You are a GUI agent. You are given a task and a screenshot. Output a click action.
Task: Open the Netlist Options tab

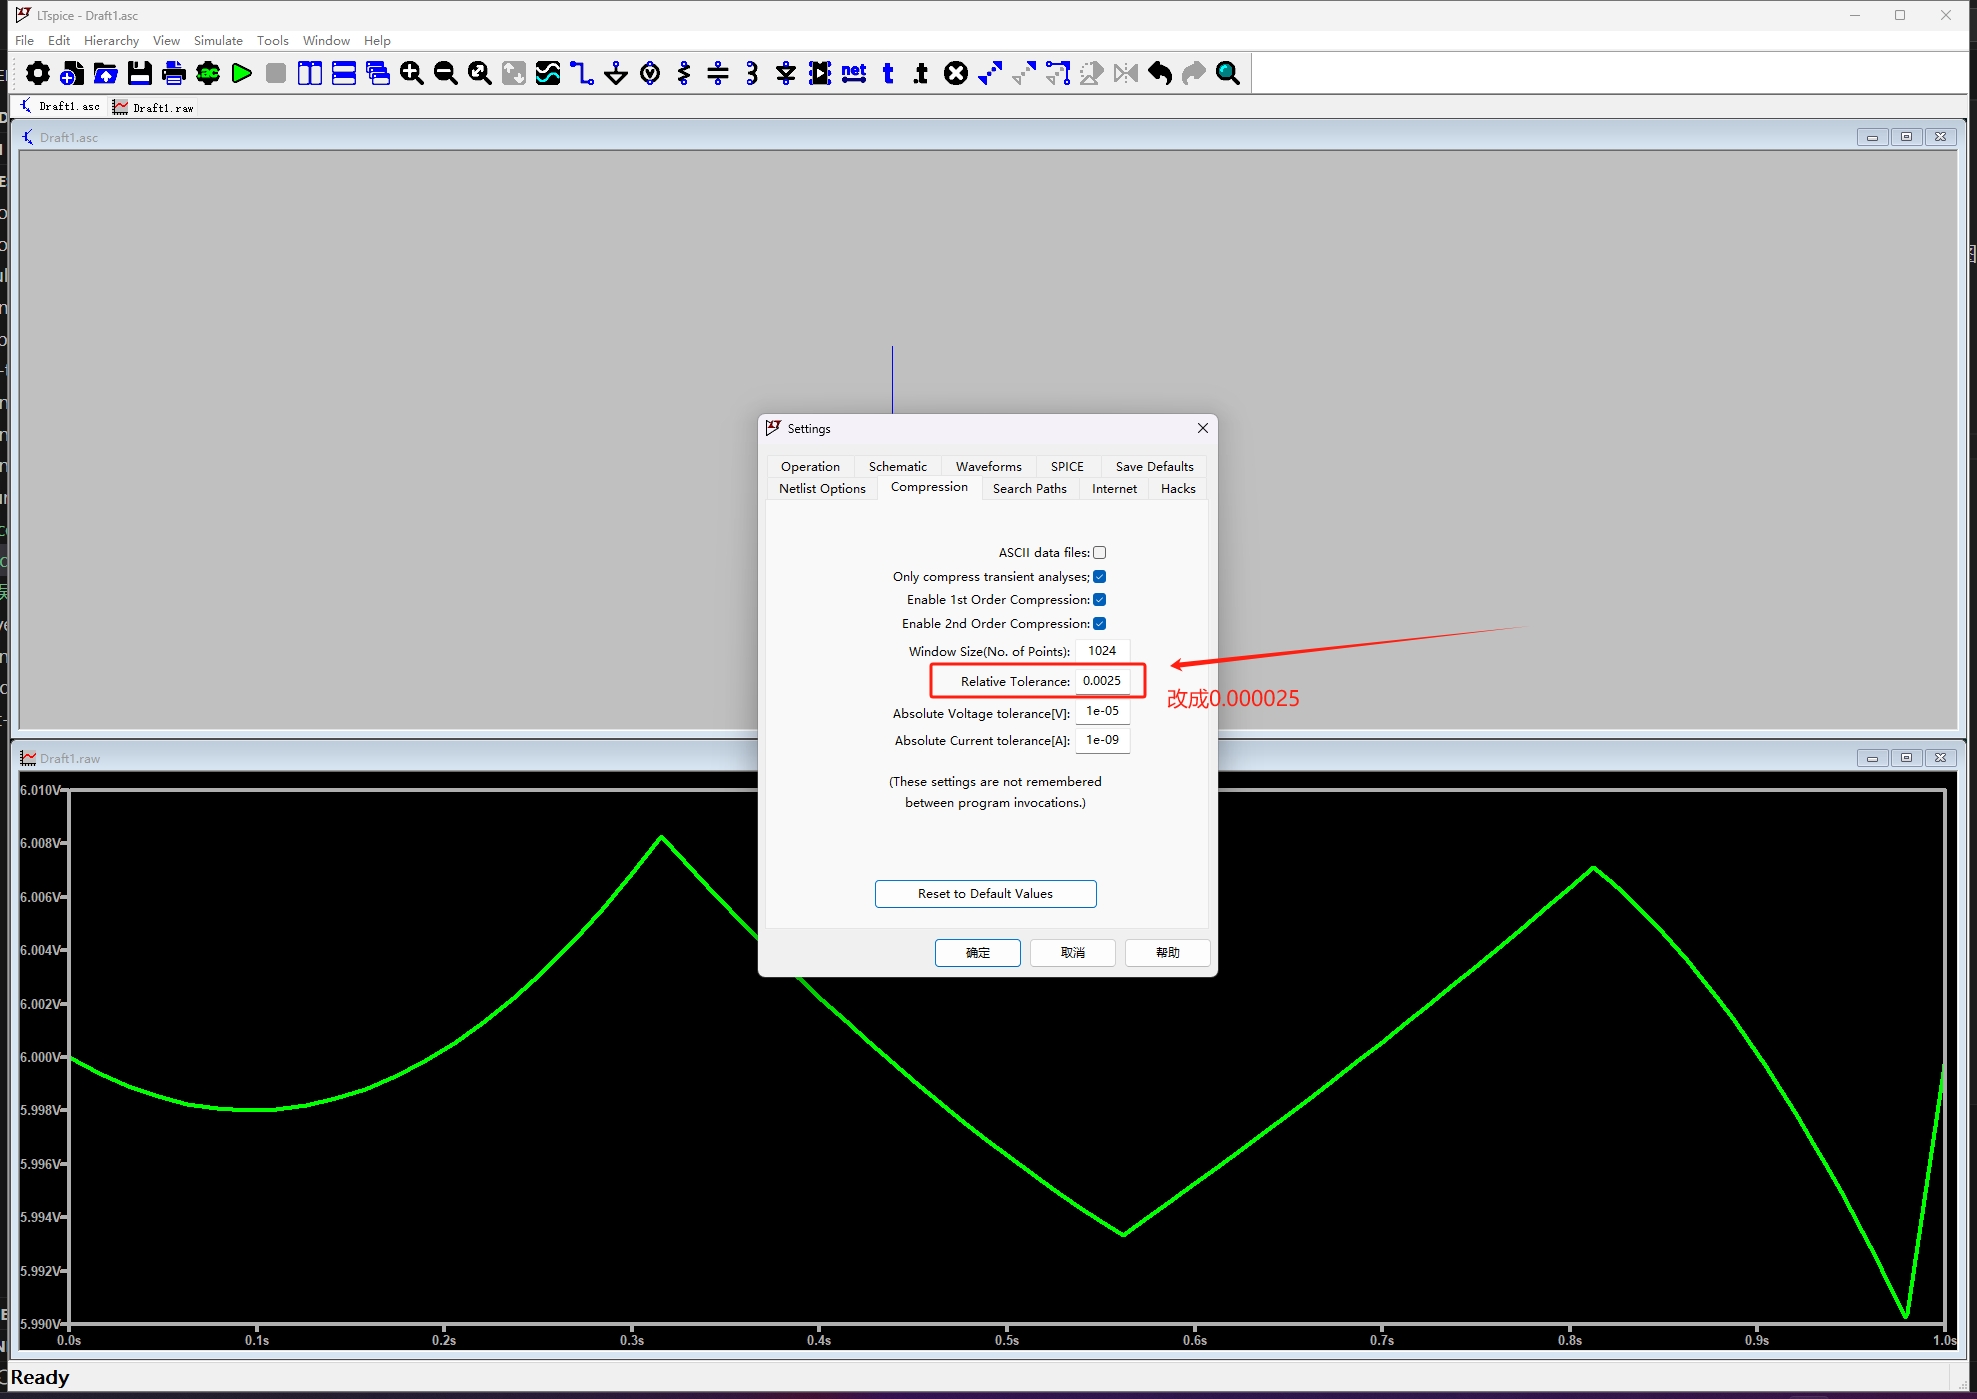[822, 489]
